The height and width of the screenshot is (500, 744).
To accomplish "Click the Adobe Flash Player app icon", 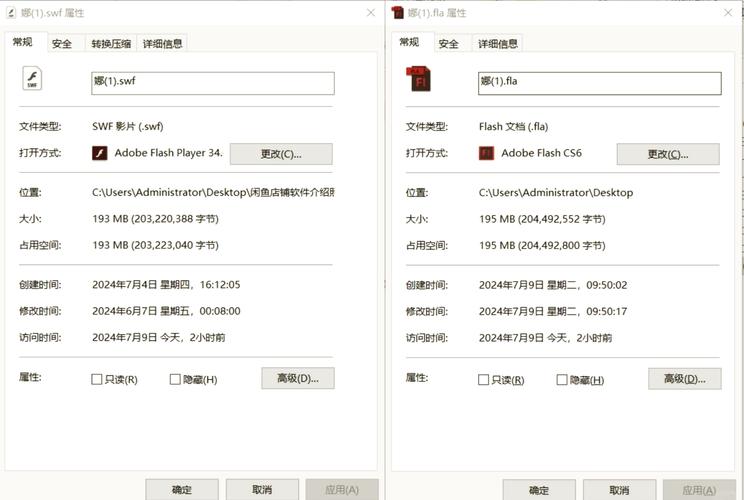I will [100, 153].
